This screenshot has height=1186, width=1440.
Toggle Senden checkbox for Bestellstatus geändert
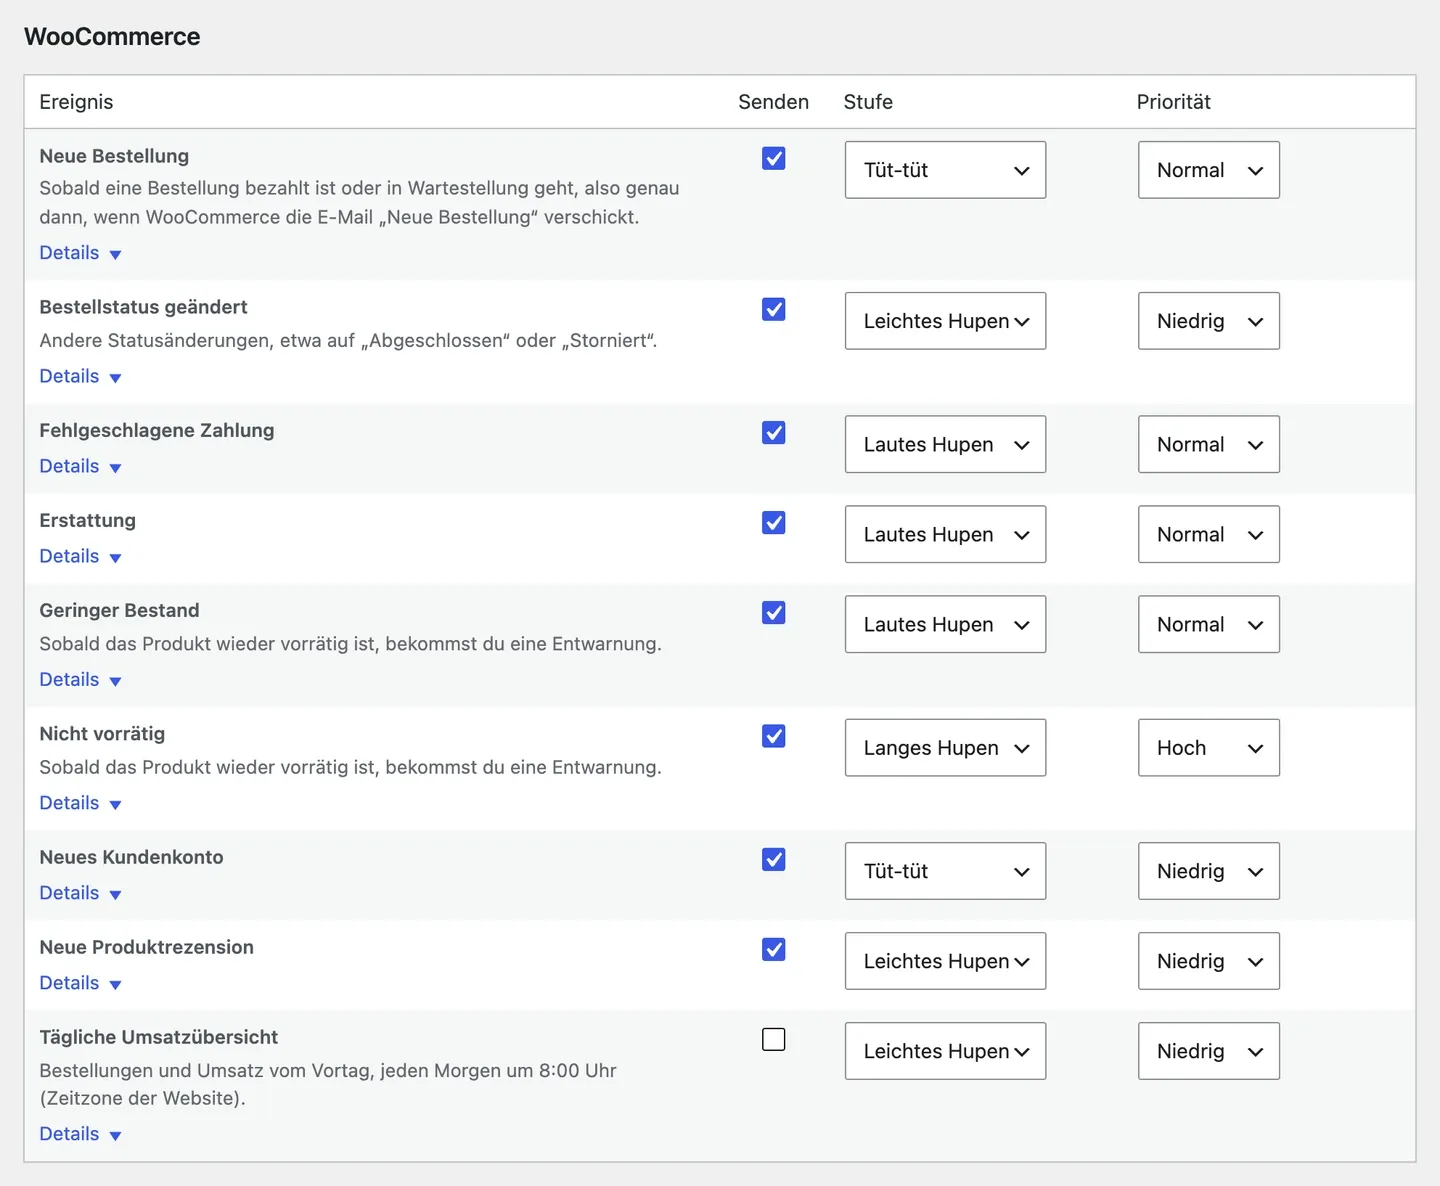(x=773, y=309)
